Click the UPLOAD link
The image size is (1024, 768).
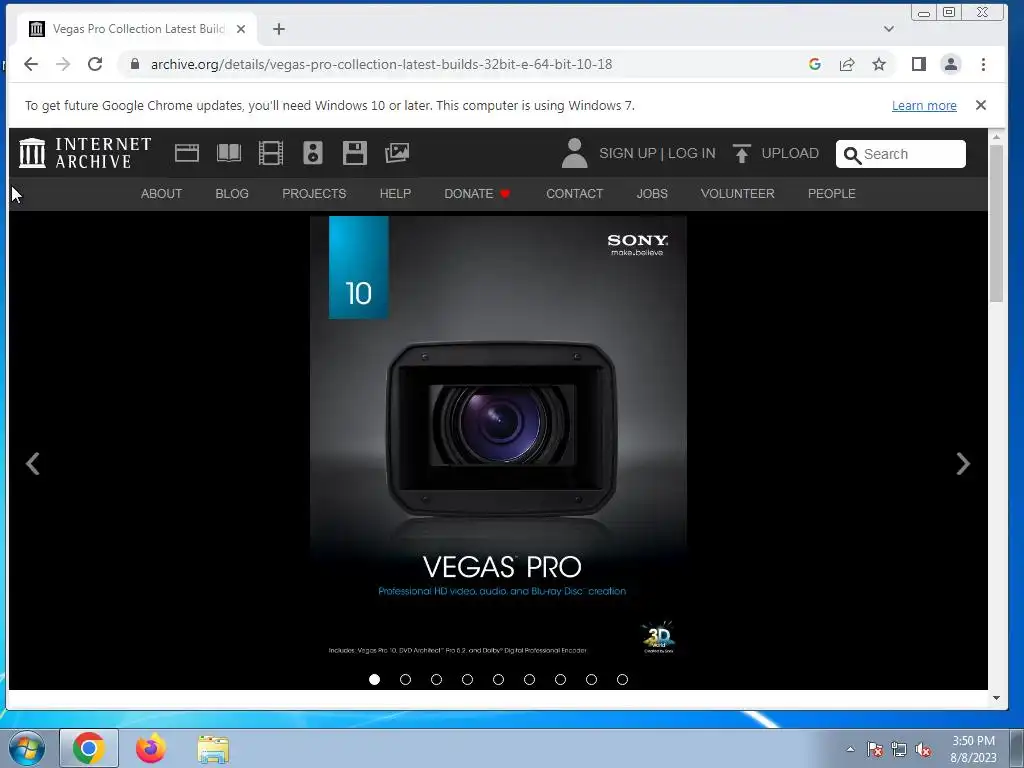(x=790, y=153)
